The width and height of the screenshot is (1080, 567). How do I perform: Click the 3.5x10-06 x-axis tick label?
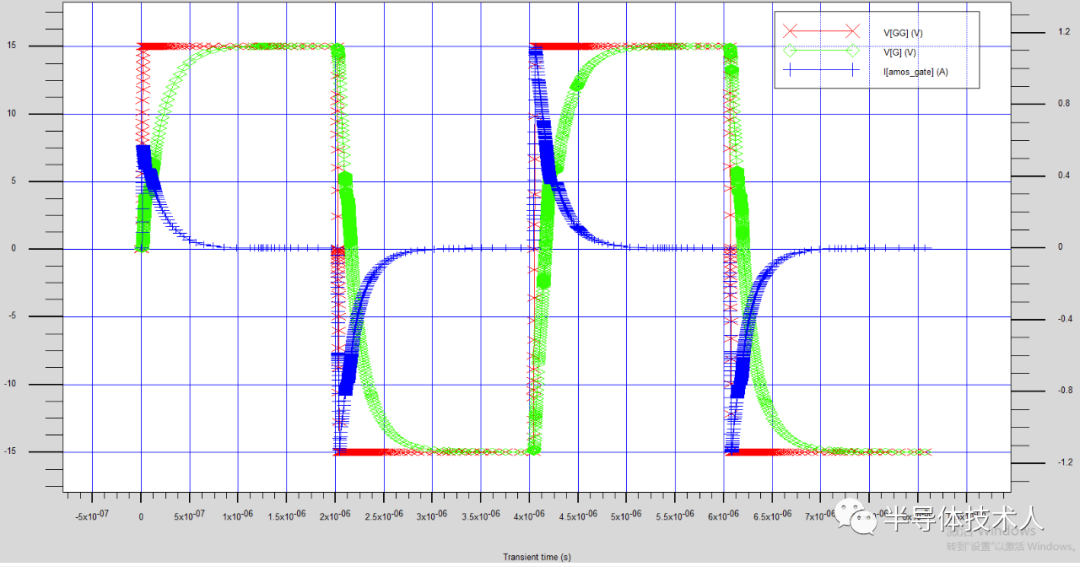click(480, 515)
